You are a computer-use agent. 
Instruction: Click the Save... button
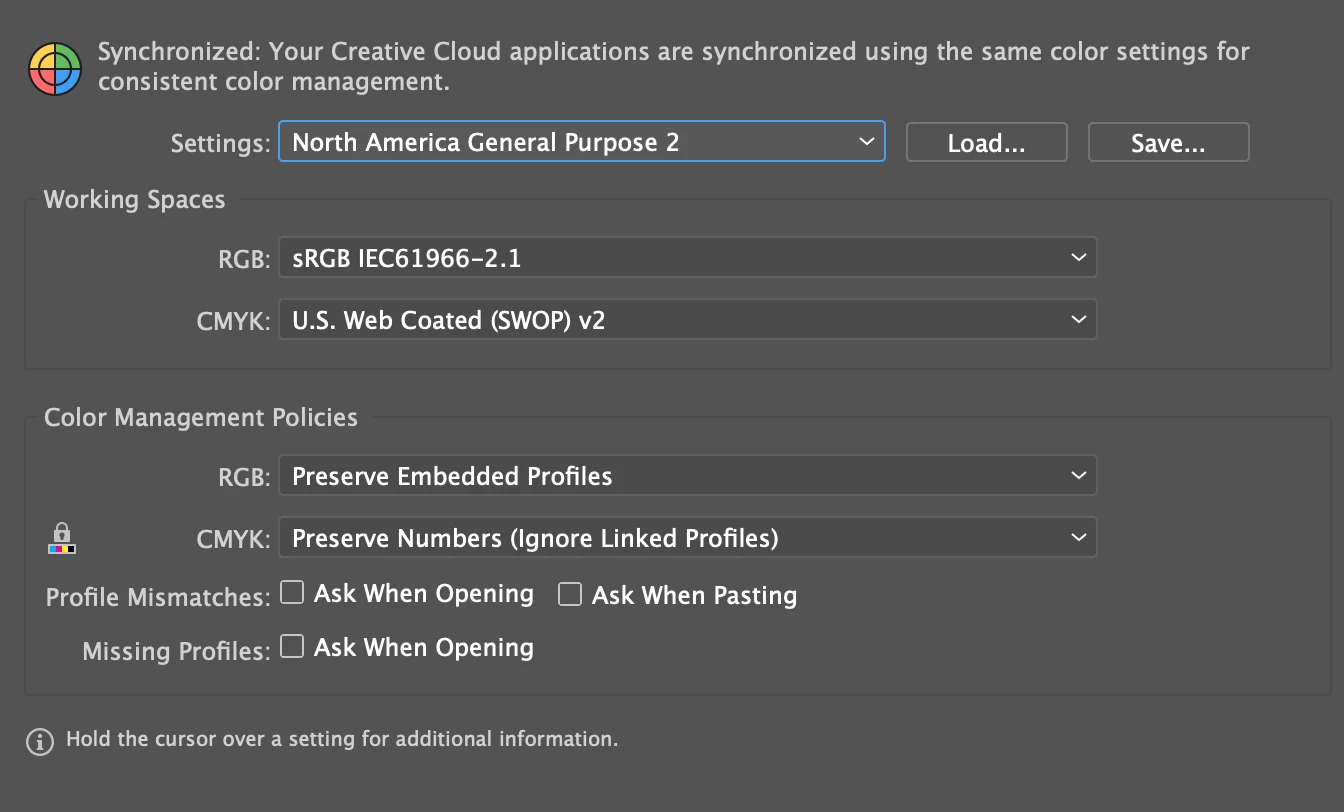click(x=1168, y=142)
